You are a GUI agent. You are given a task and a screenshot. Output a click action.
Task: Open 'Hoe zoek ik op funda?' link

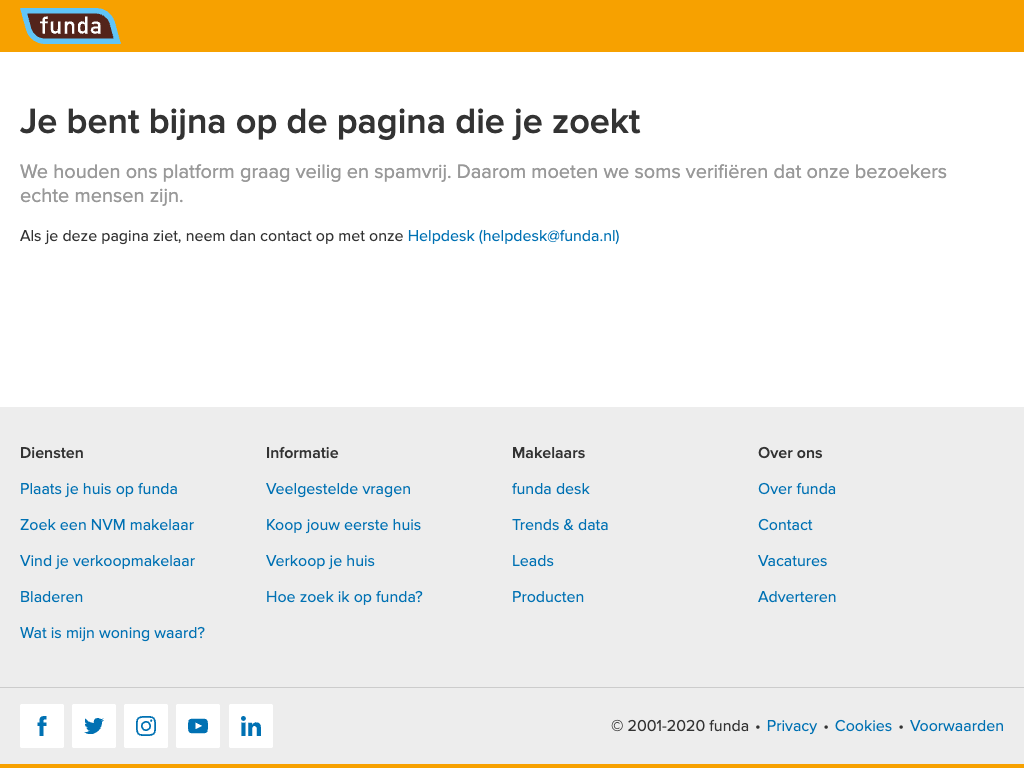tap(344, 597)
